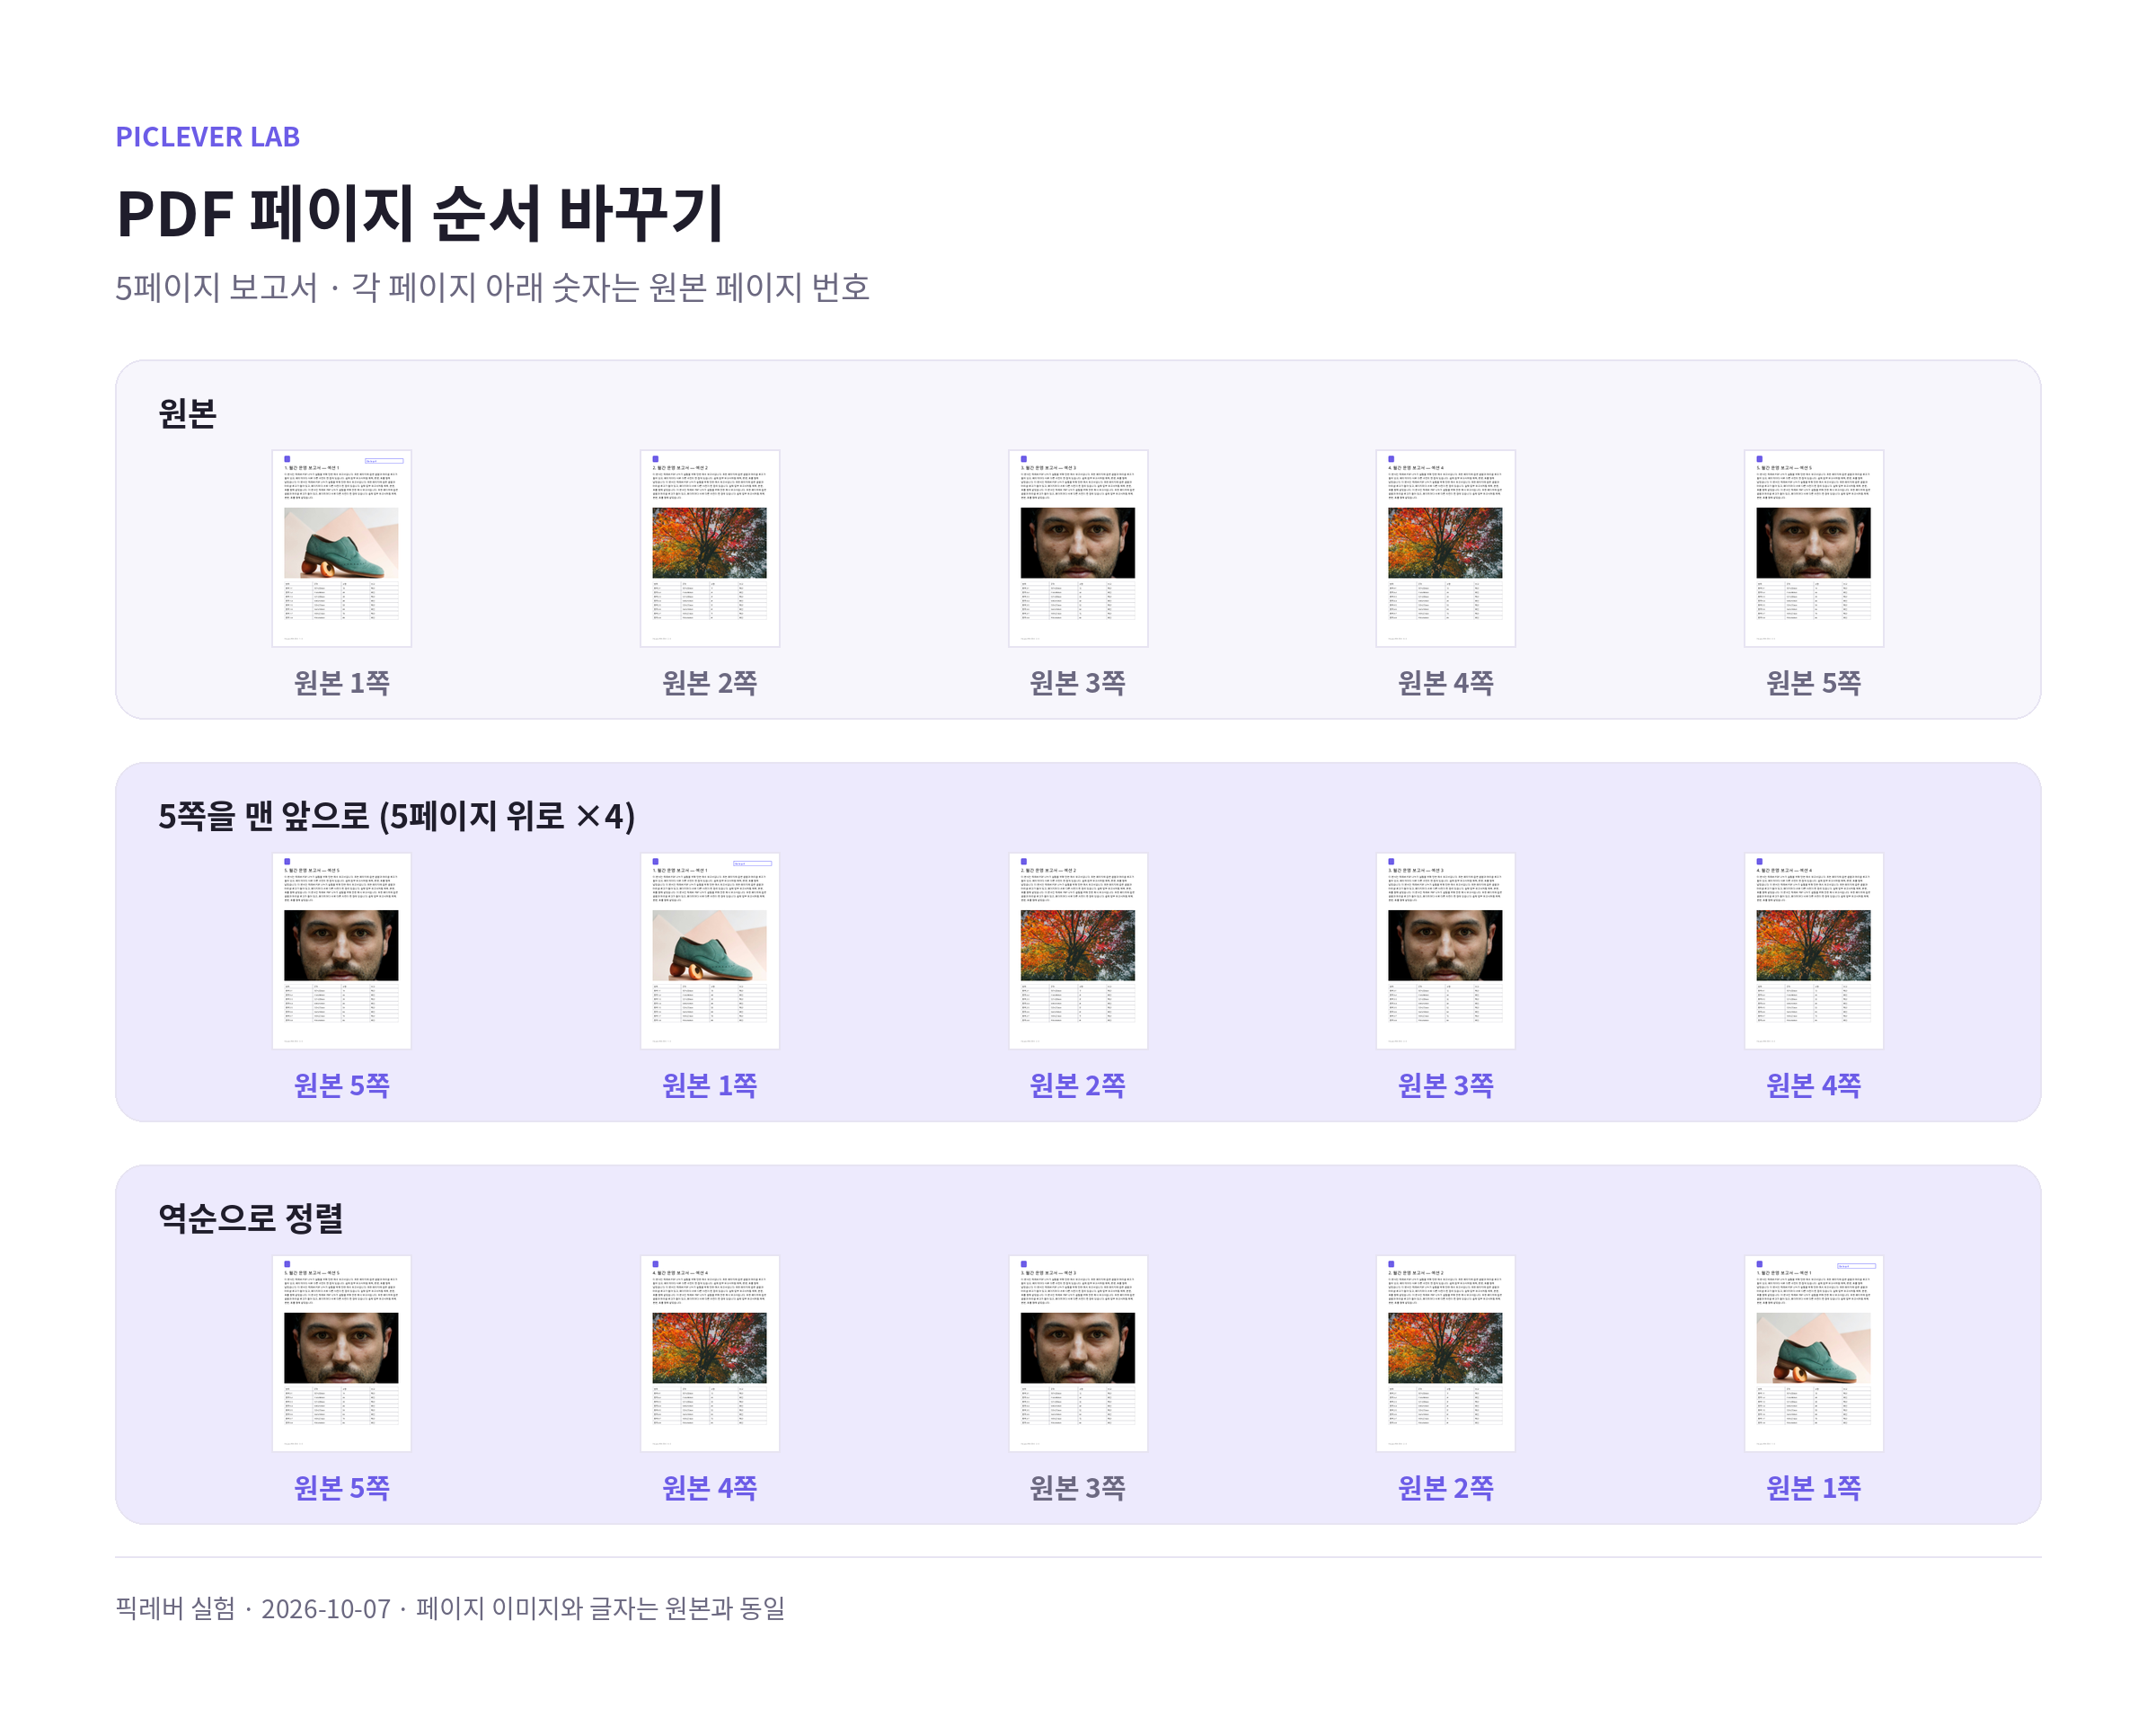Click the 역순으로 정렬 section heading
Viewport: 2156px width, 1718px height.
point(250,1218)
